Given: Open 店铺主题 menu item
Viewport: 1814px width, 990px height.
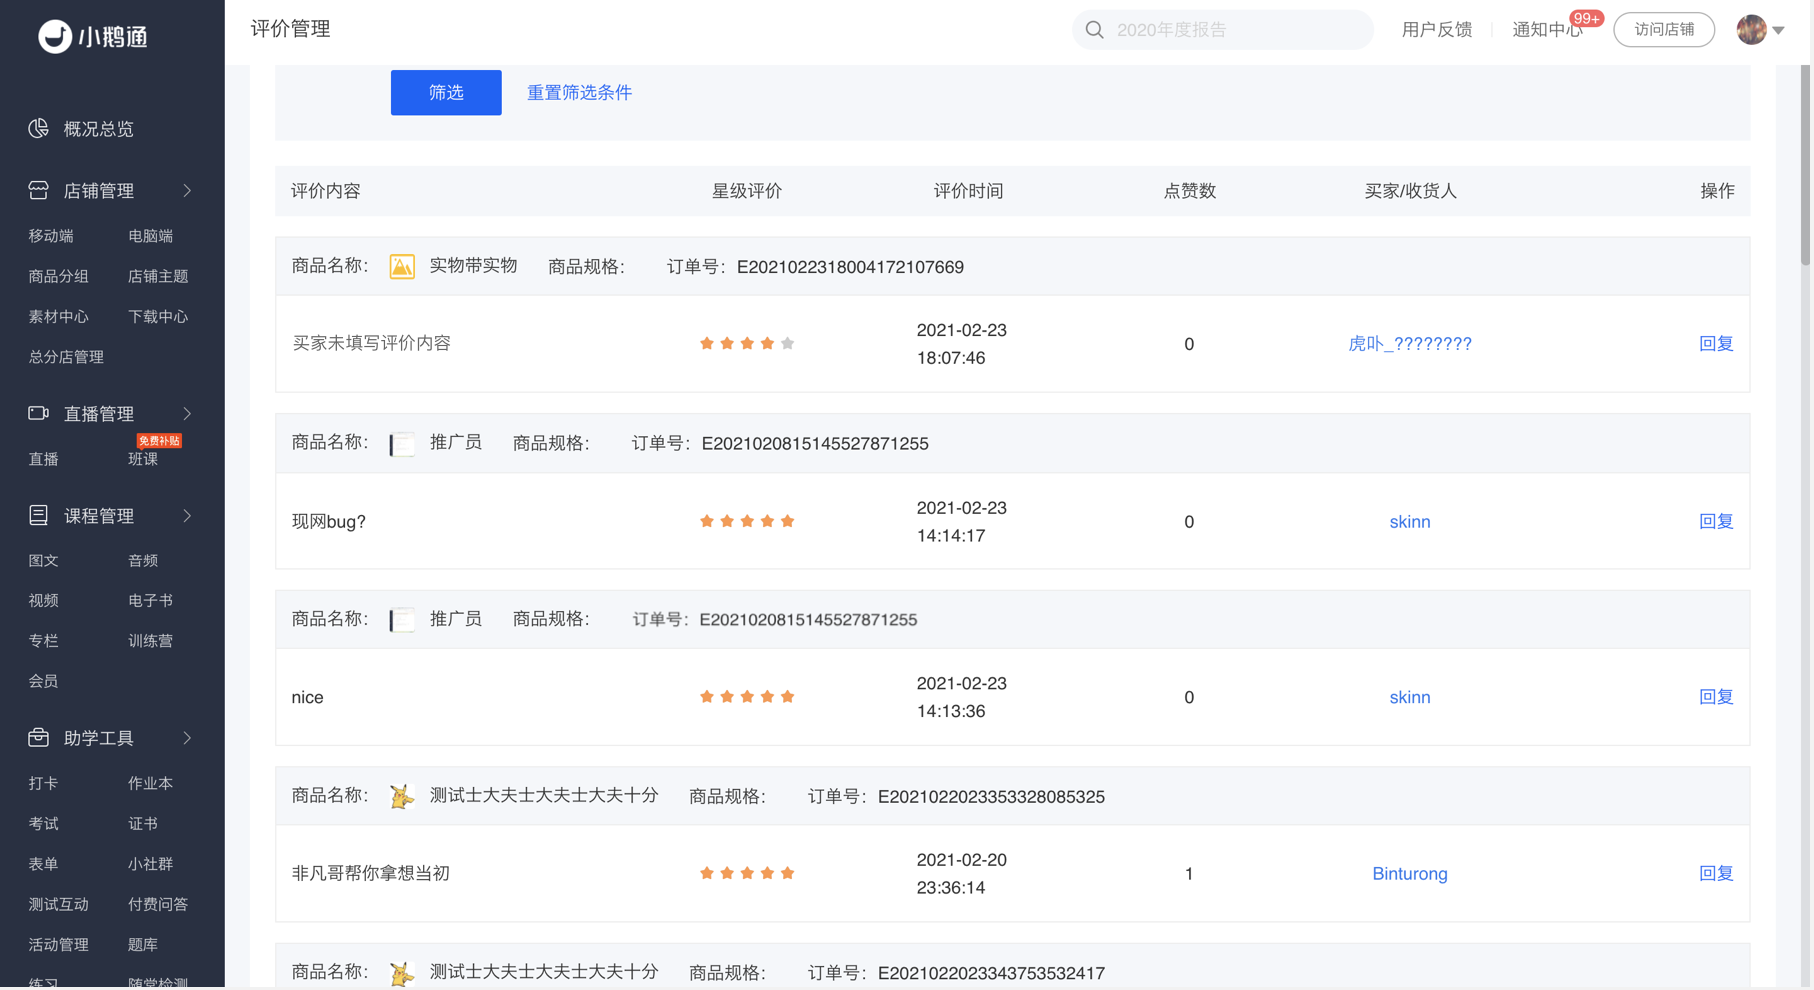Looking at the screenshot, I should pyautogui.click(x=158, y=276).
